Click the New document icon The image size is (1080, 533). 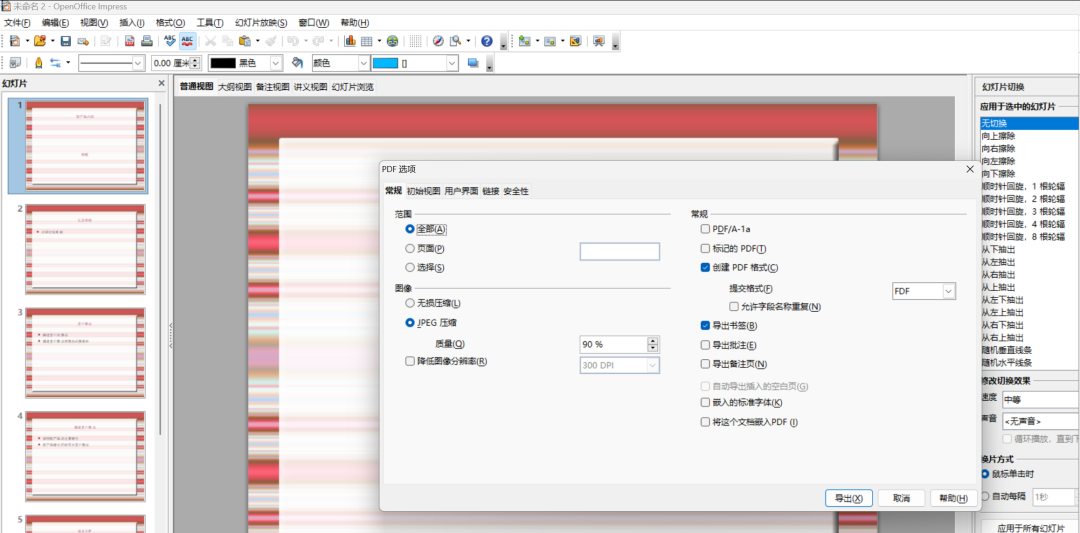pyautogui.click(x=15, y=41)
